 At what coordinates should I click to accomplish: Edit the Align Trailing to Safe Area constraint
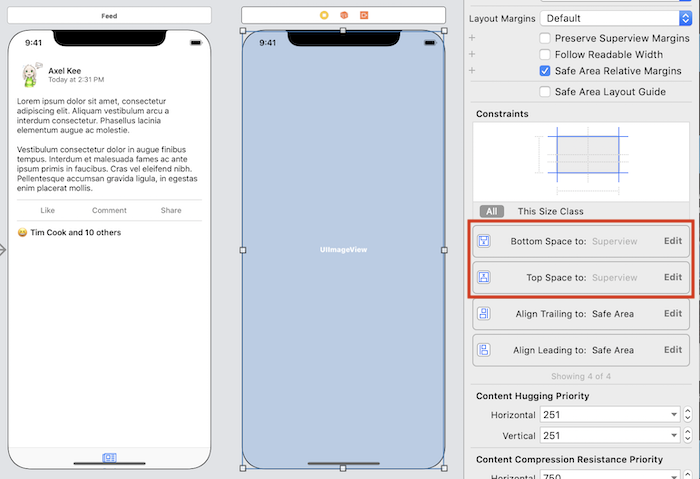pos(673,314)
